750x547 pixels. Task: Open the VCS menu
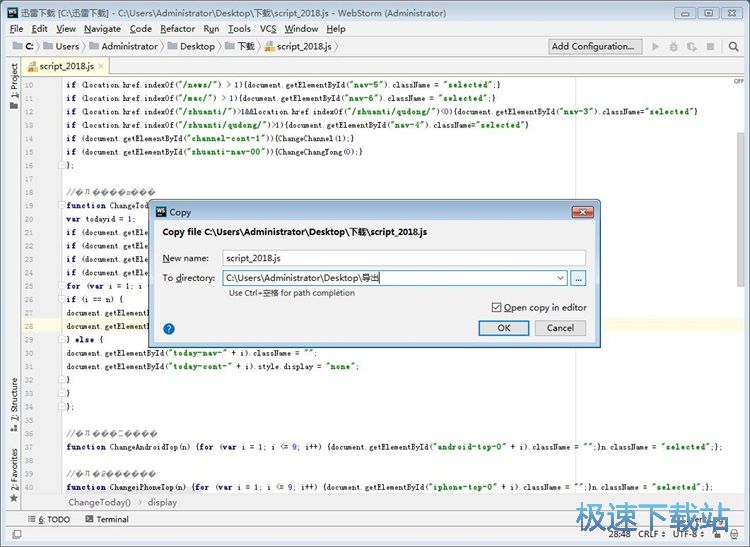tap(268, 29)
